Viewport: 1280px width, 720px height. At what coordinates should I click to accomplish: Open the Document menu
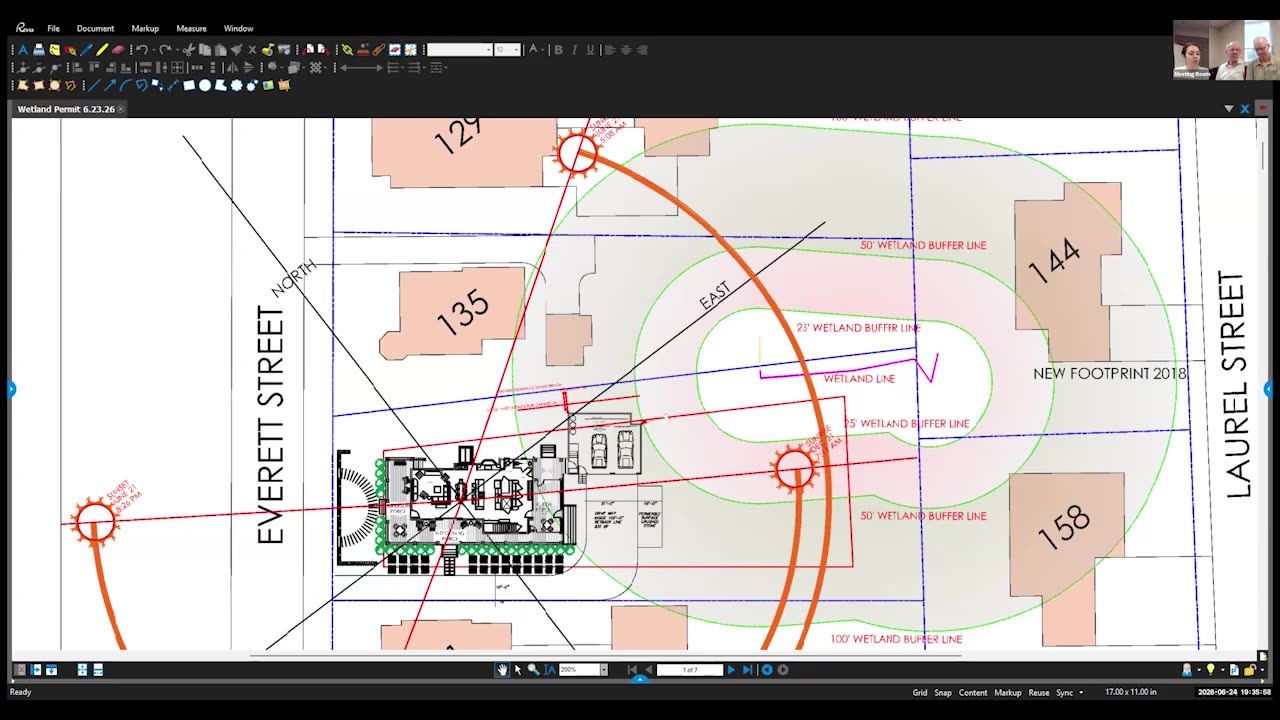click(95, 28)
